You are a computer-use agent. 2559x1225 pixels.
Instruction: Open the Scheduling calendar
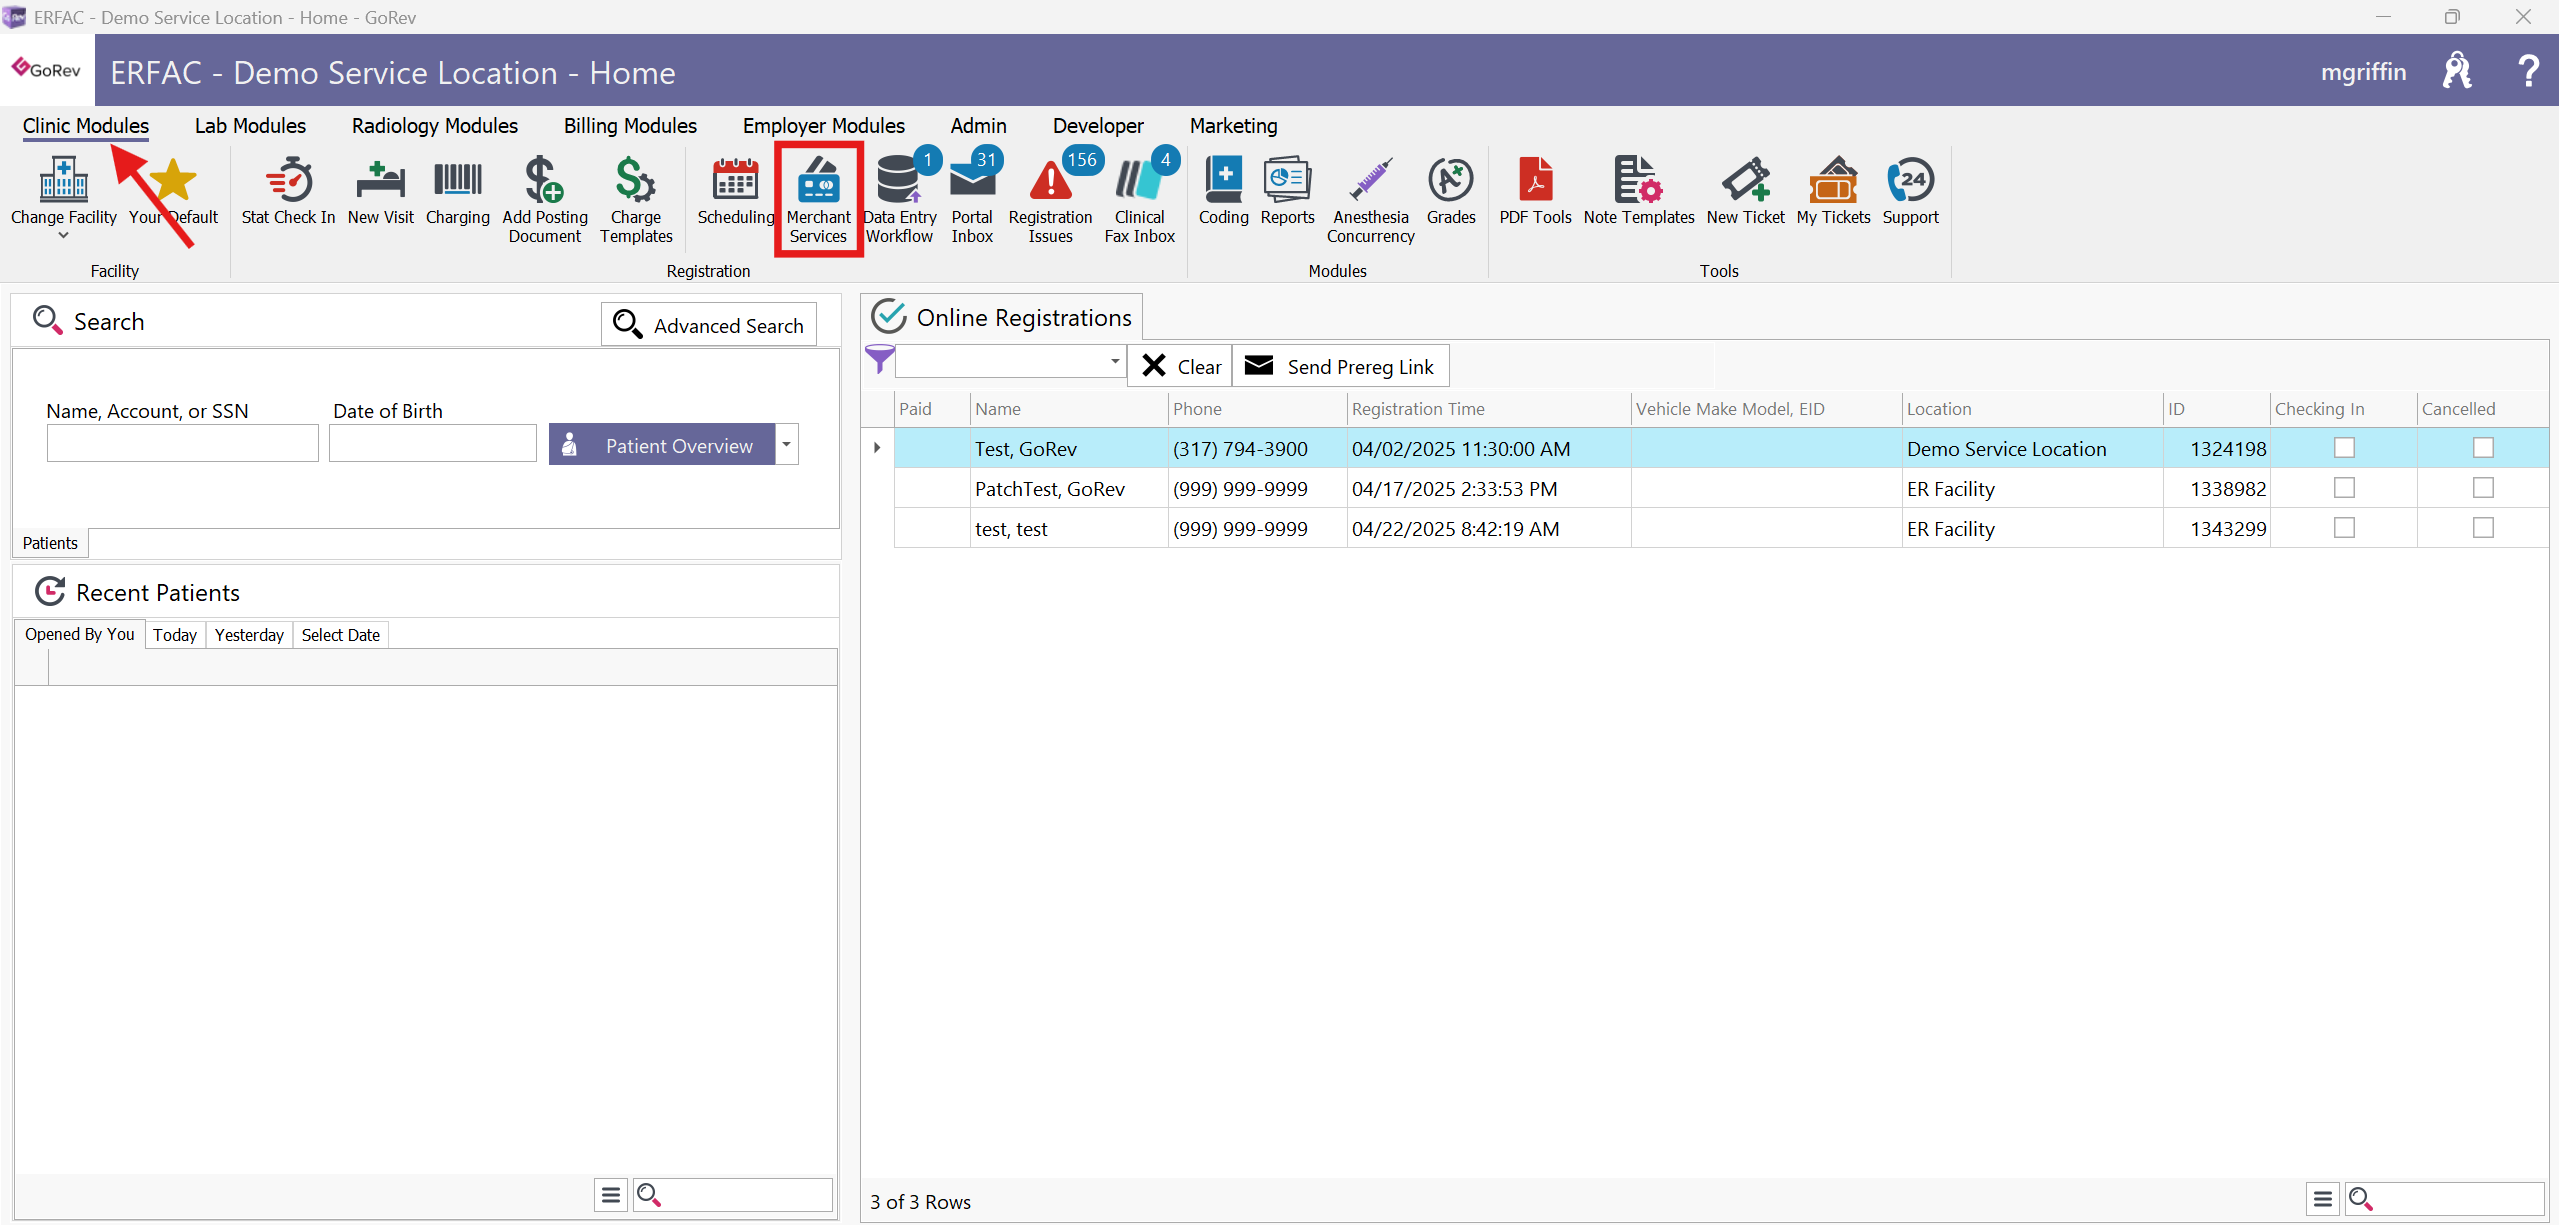pyautogui.click(x=735, y=191)
